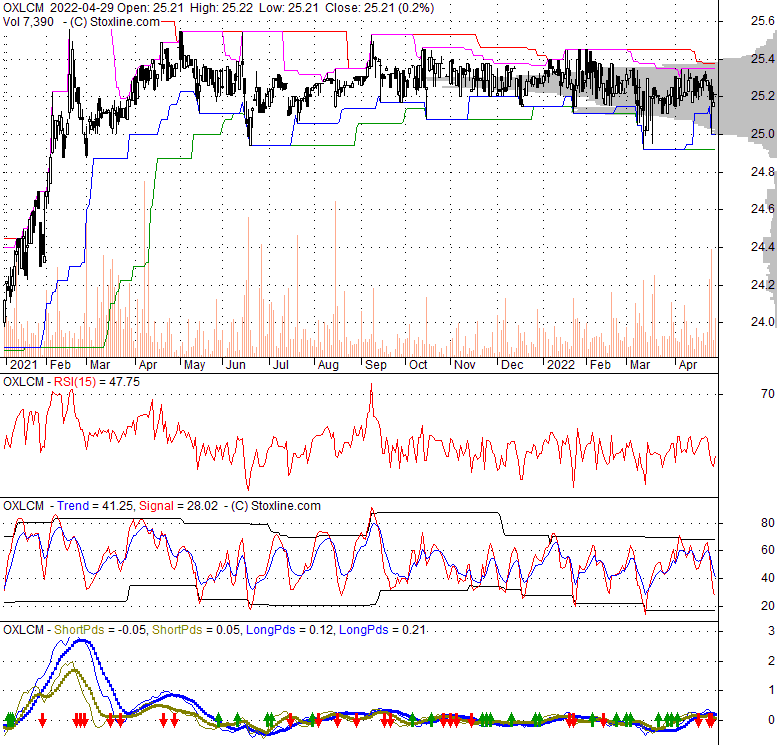Click the 1 level on bottom panel axis
Viewport: 778px width, 746px height.
771,690
